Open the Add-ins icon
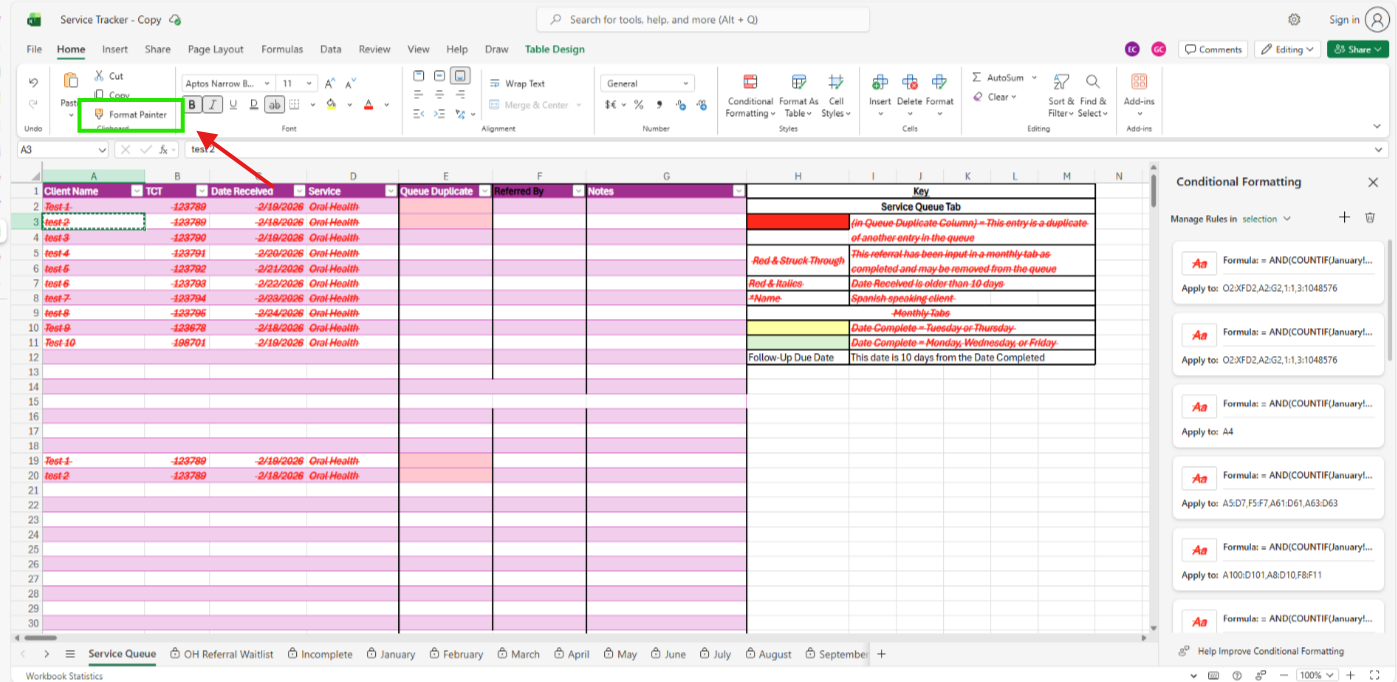 (1139, 82)
